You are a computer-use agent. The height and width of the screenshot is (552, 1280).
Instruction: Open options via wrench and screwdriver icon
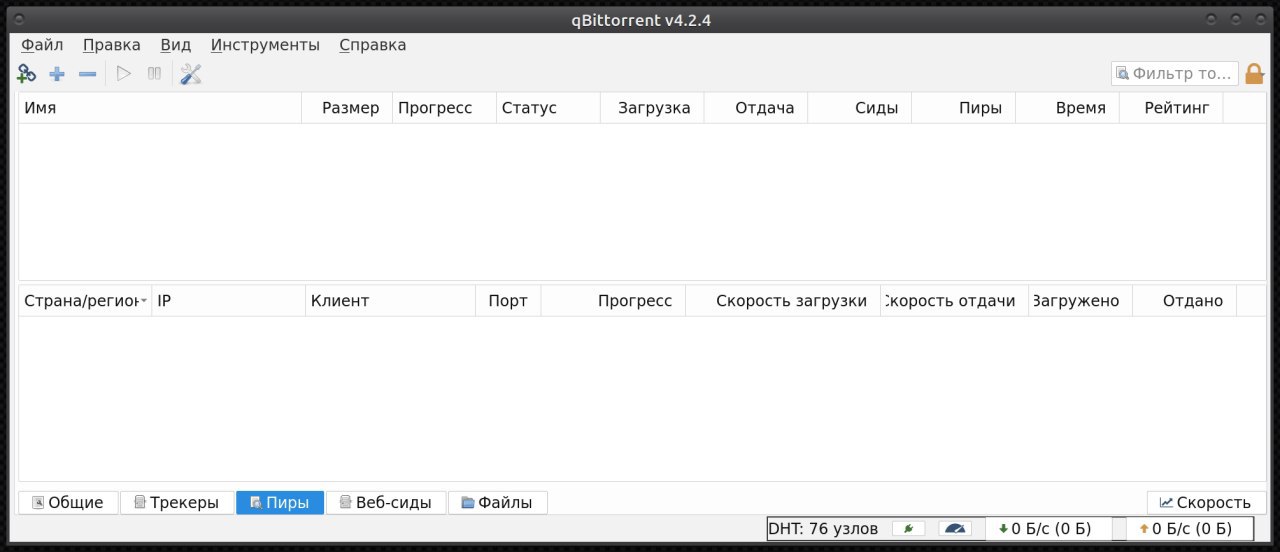(x=191, y=73)
